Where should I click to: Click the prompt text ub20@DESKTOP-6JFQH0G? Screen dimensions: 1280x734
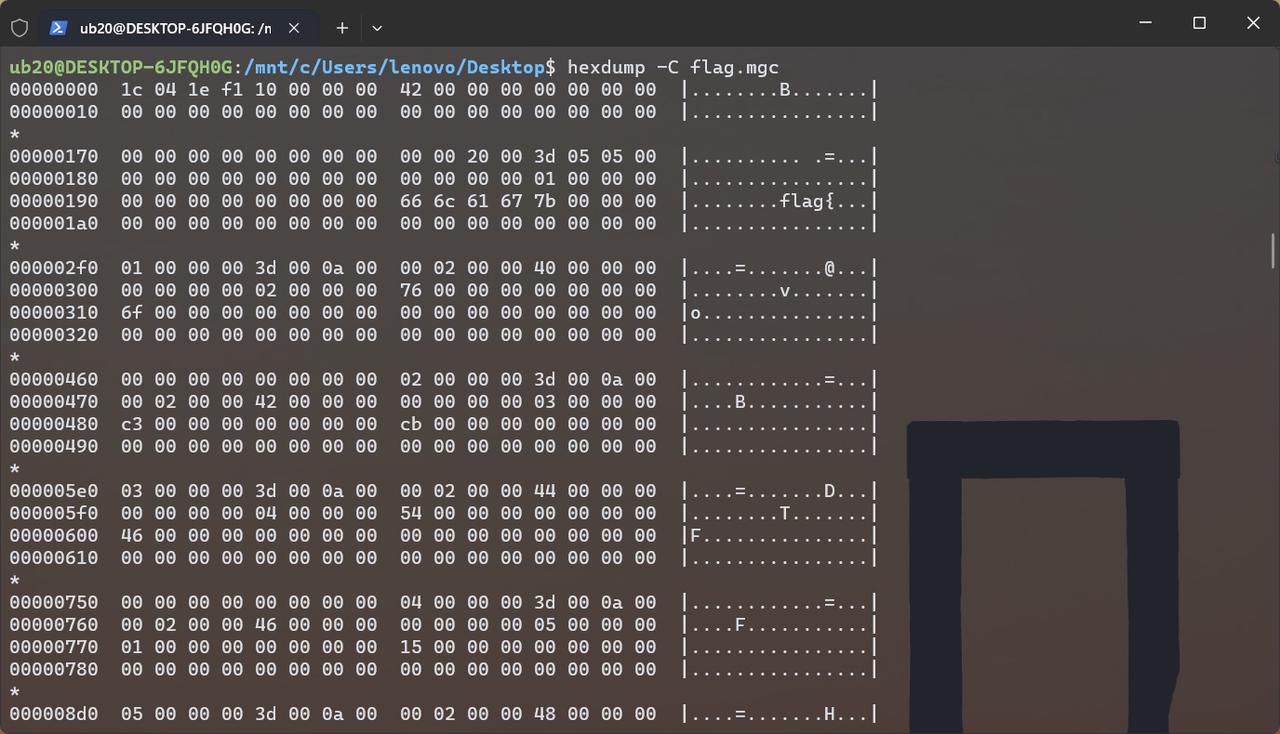pos(121,67)
